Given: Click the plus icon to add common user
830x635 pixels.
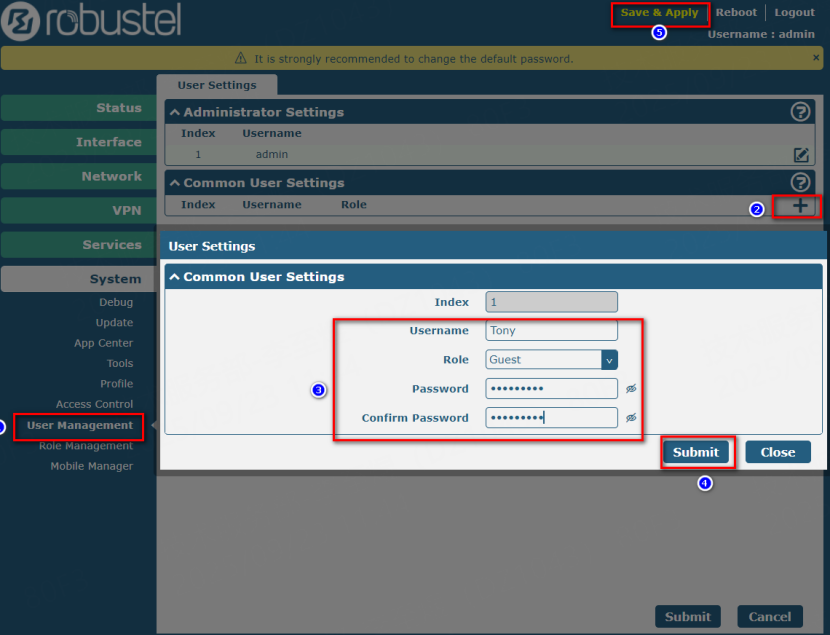Looking at the screenshot, I should [x=800, y=206].
